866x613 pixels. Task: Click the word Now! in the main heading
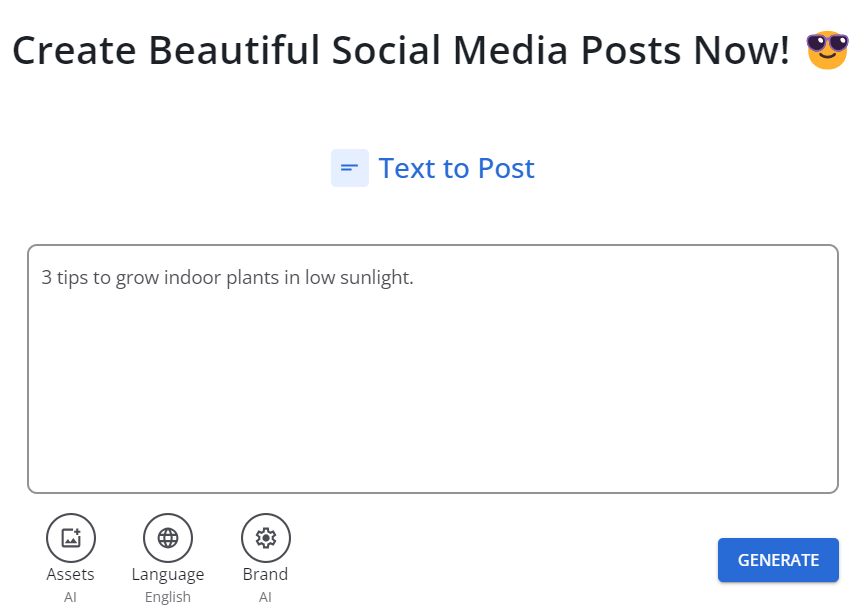[x=741, y=50]
